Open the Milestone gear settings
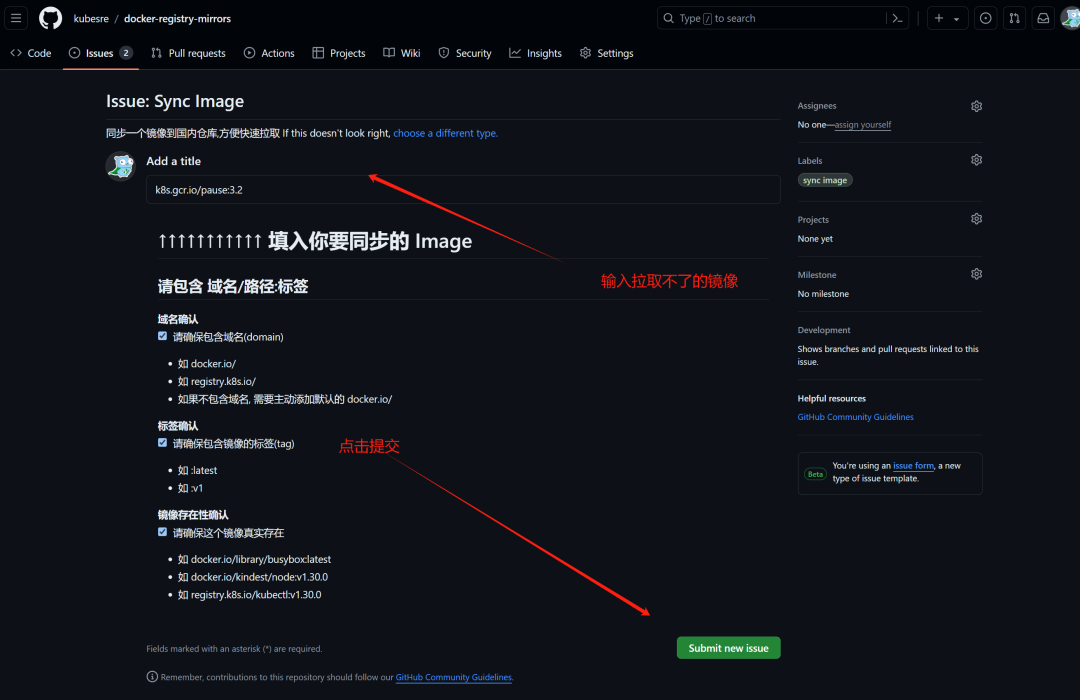Viewport: 1080px width, 700px height. click(x=976, y=274)
